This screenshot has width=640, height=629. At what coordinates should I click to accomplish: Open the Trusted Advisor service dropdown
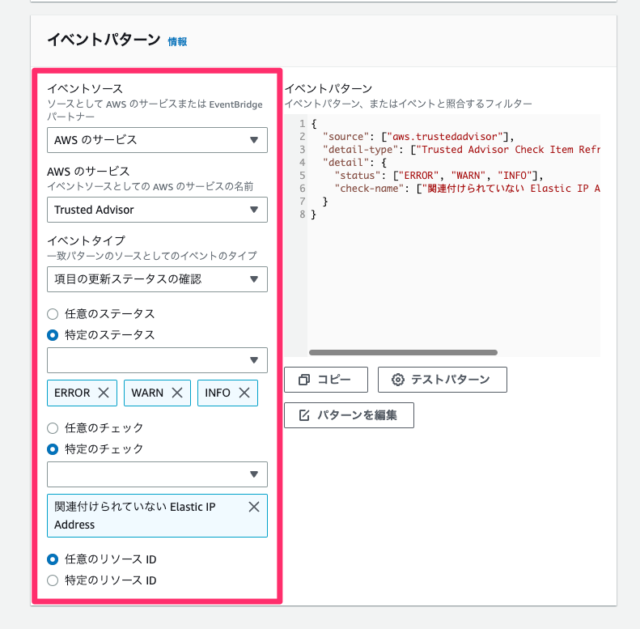[x=157, y=210]
